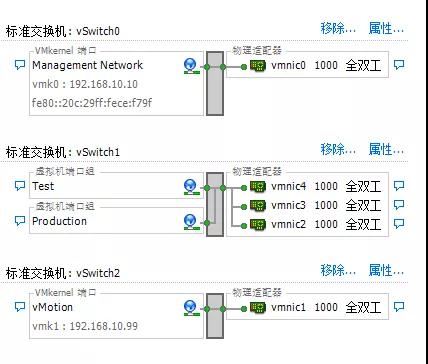Open the info bubble right of vmnic4

coord(399,186)
